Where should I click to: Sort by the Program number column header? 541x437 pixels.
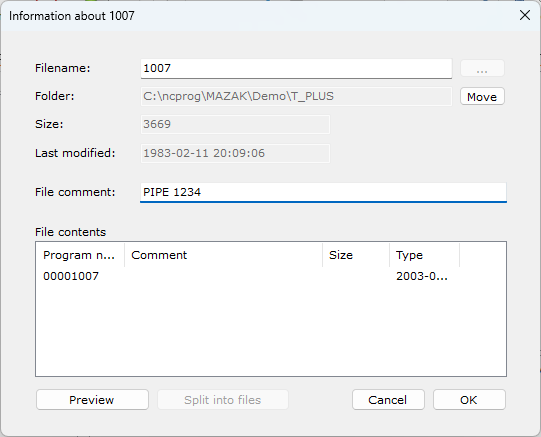click(79, 255)
